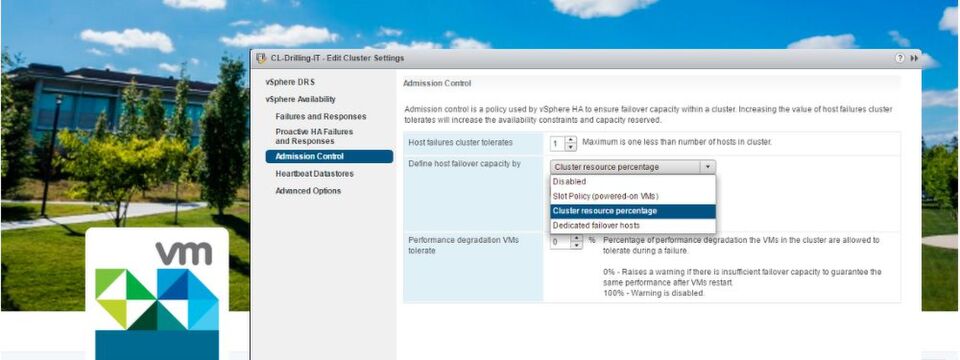Choose Slot Policy (powered-on VMs) option
This screenshot has width=960, height=360.
pyautogui.click(x=632, y=197)
